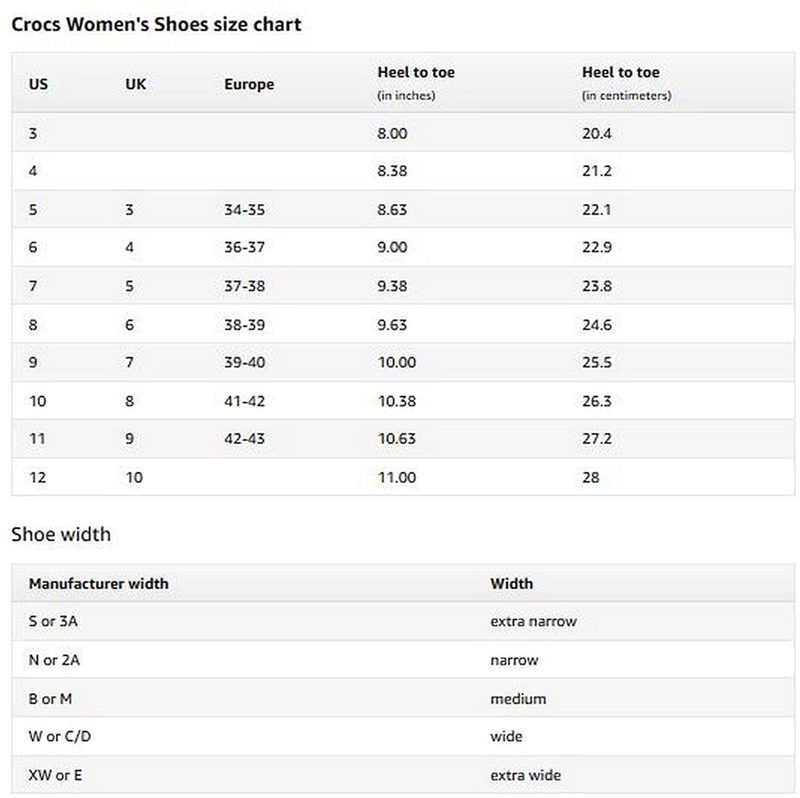Select the 34-35 Europe size cell

(244, 210)
